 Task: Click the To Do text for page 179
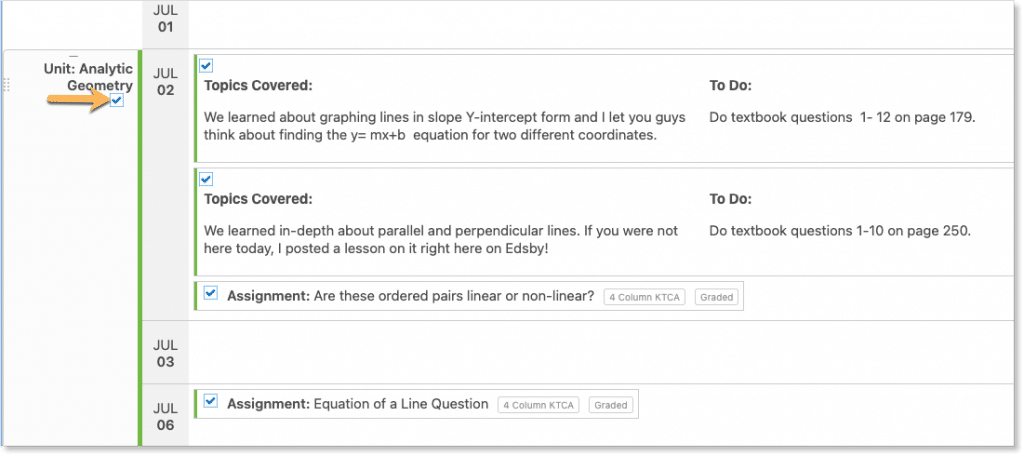click(x=842, y=118)
